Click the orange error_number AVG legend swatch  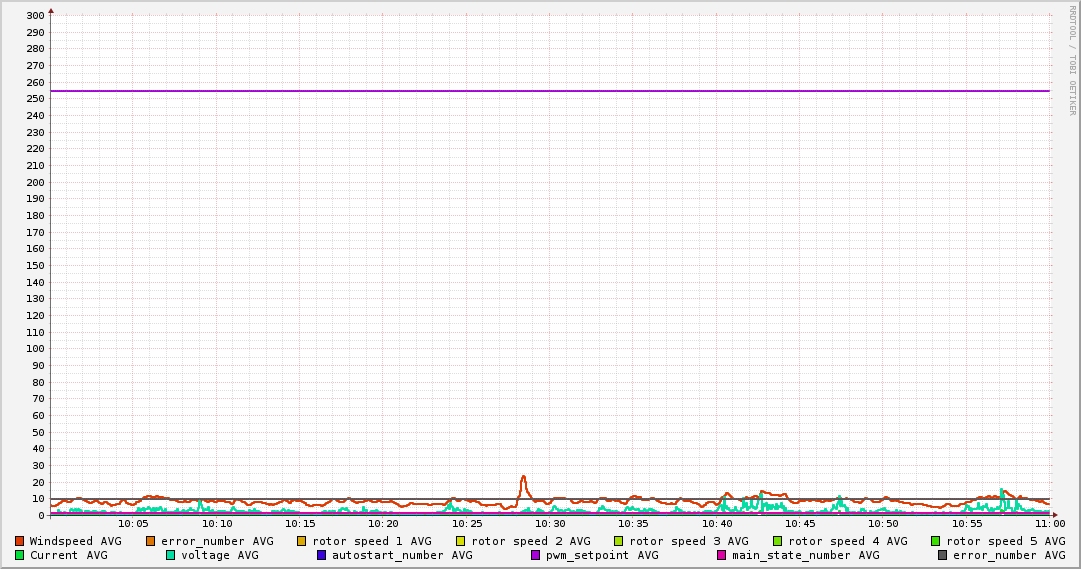point(150,541)
